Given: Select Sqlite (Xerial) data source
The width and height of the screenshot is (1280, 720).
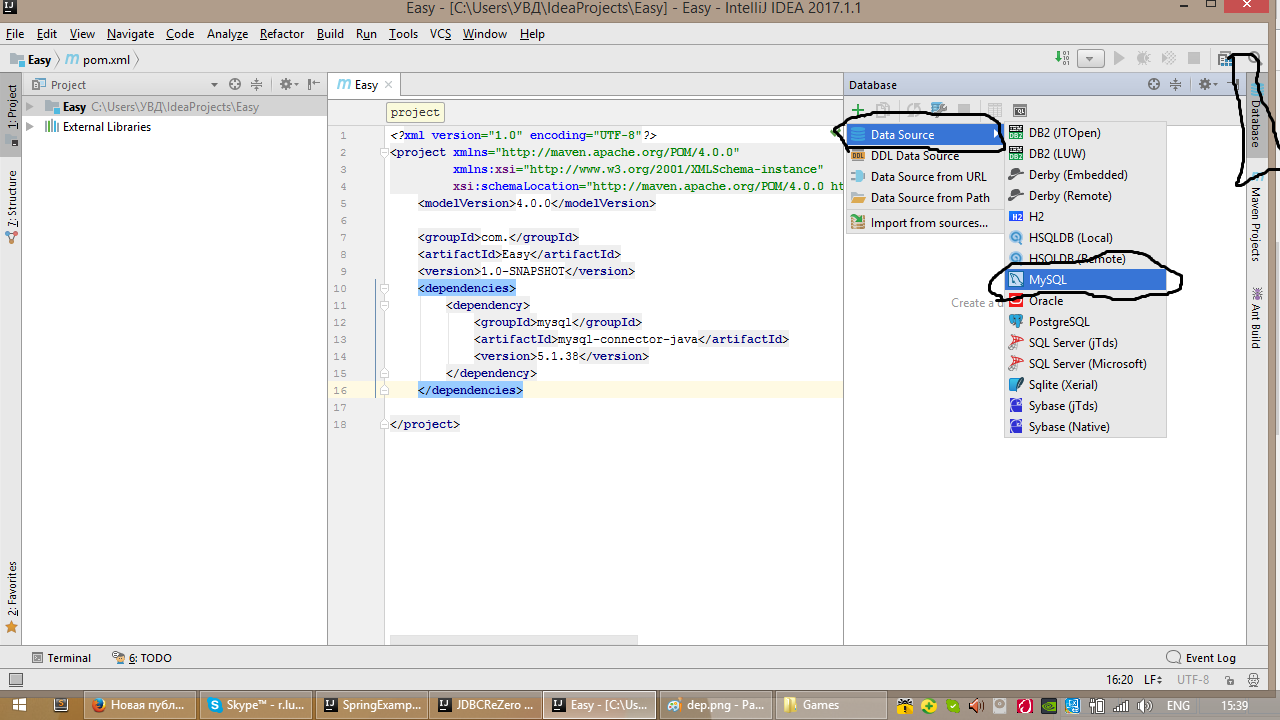Looking at the screenshot, I should click(x=1085, y=385).
